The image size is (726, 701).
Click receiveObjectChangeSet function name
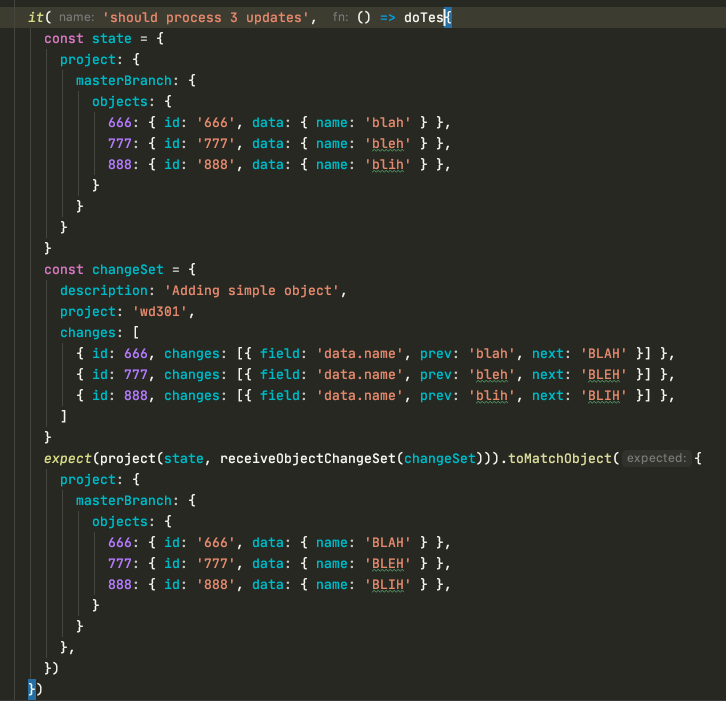(x=307, y=458)
